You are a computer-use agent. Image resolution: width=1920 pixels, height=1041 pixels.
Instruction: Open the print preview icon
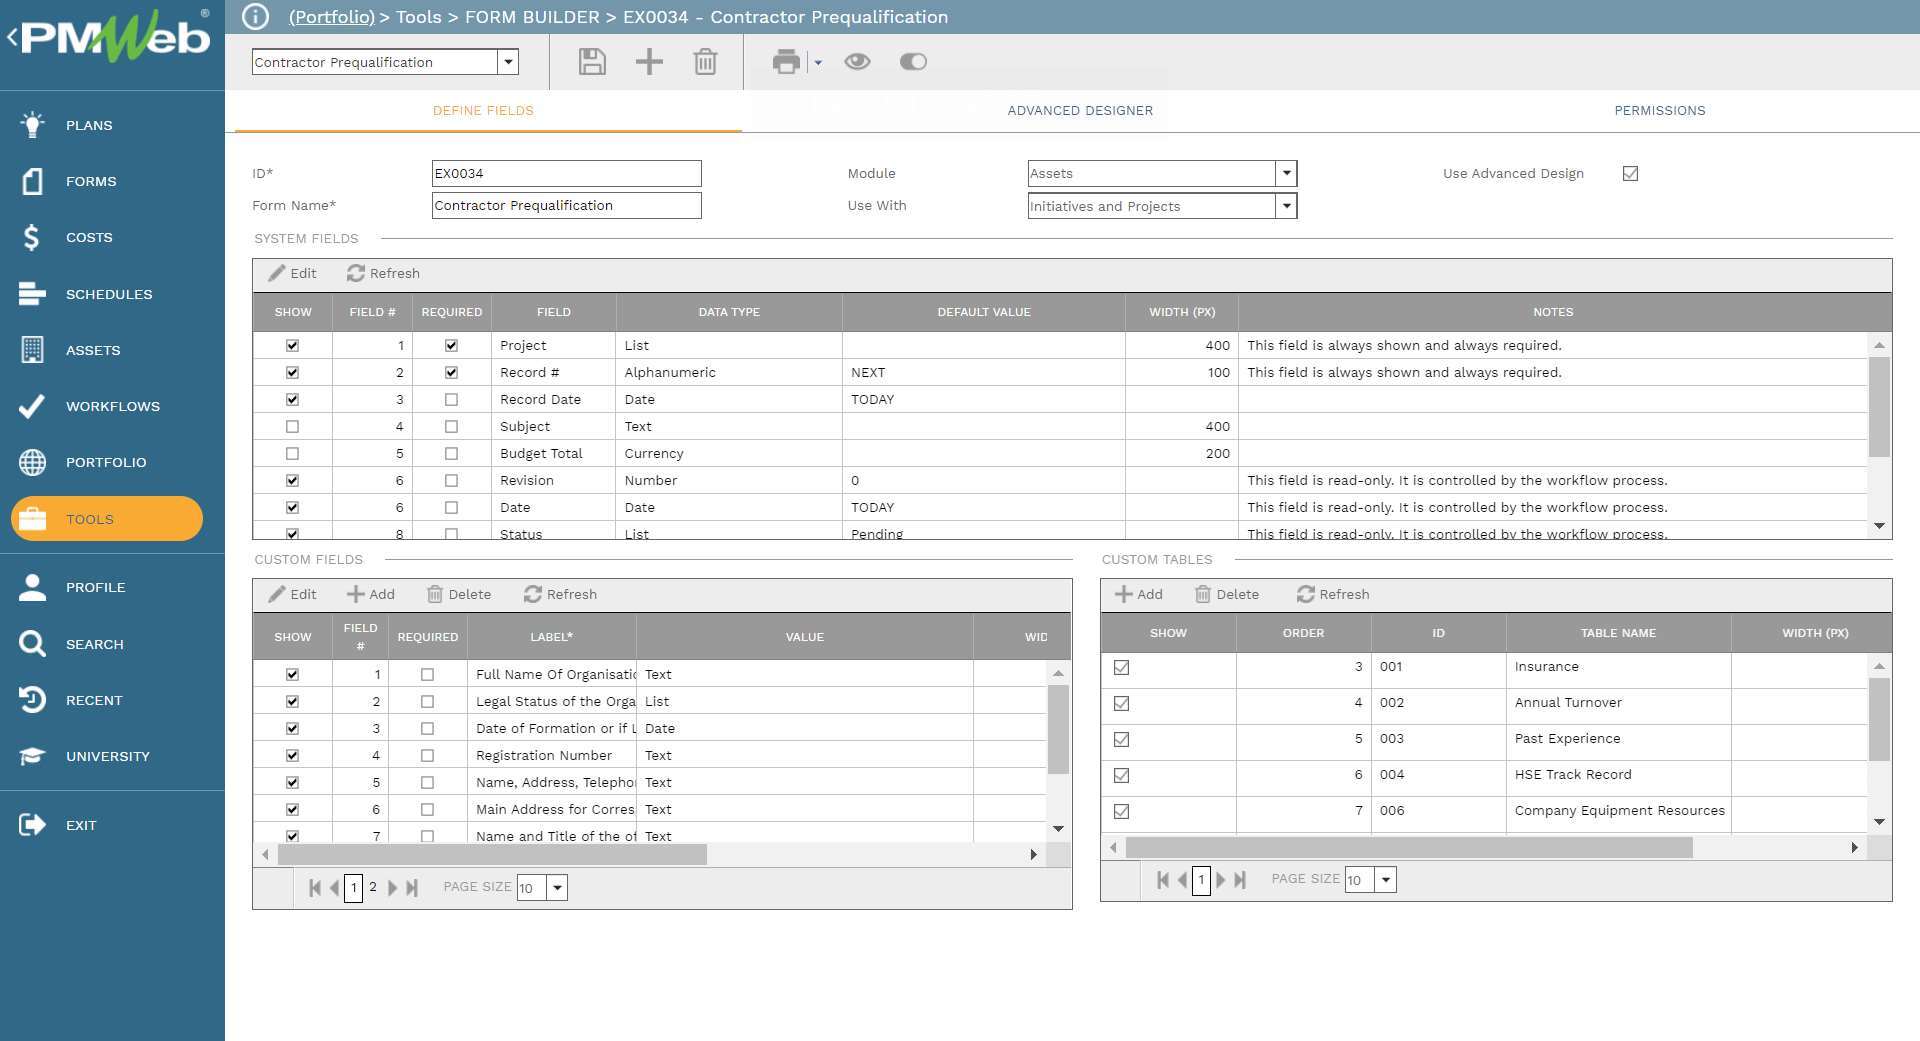(786, 61)
